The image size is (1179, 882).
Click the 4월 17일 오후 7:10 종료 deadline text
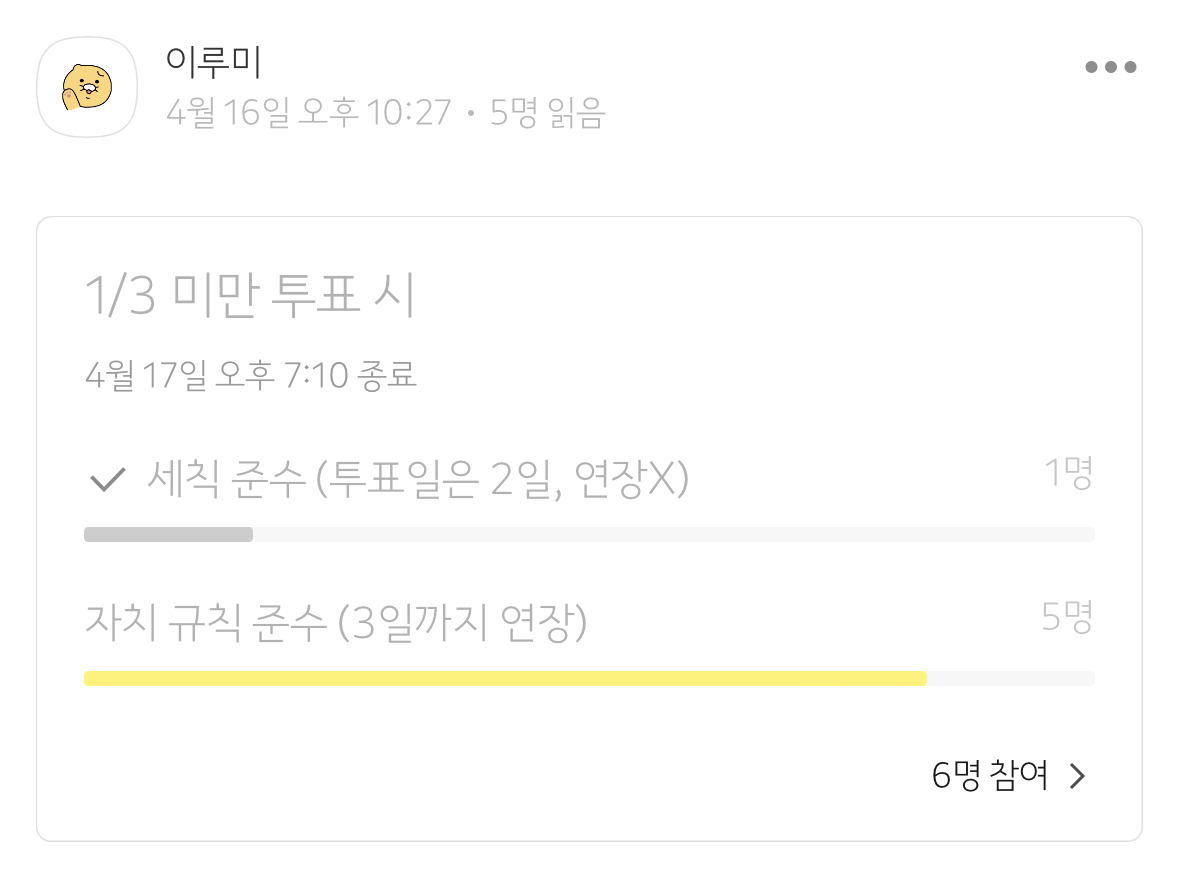252,375
